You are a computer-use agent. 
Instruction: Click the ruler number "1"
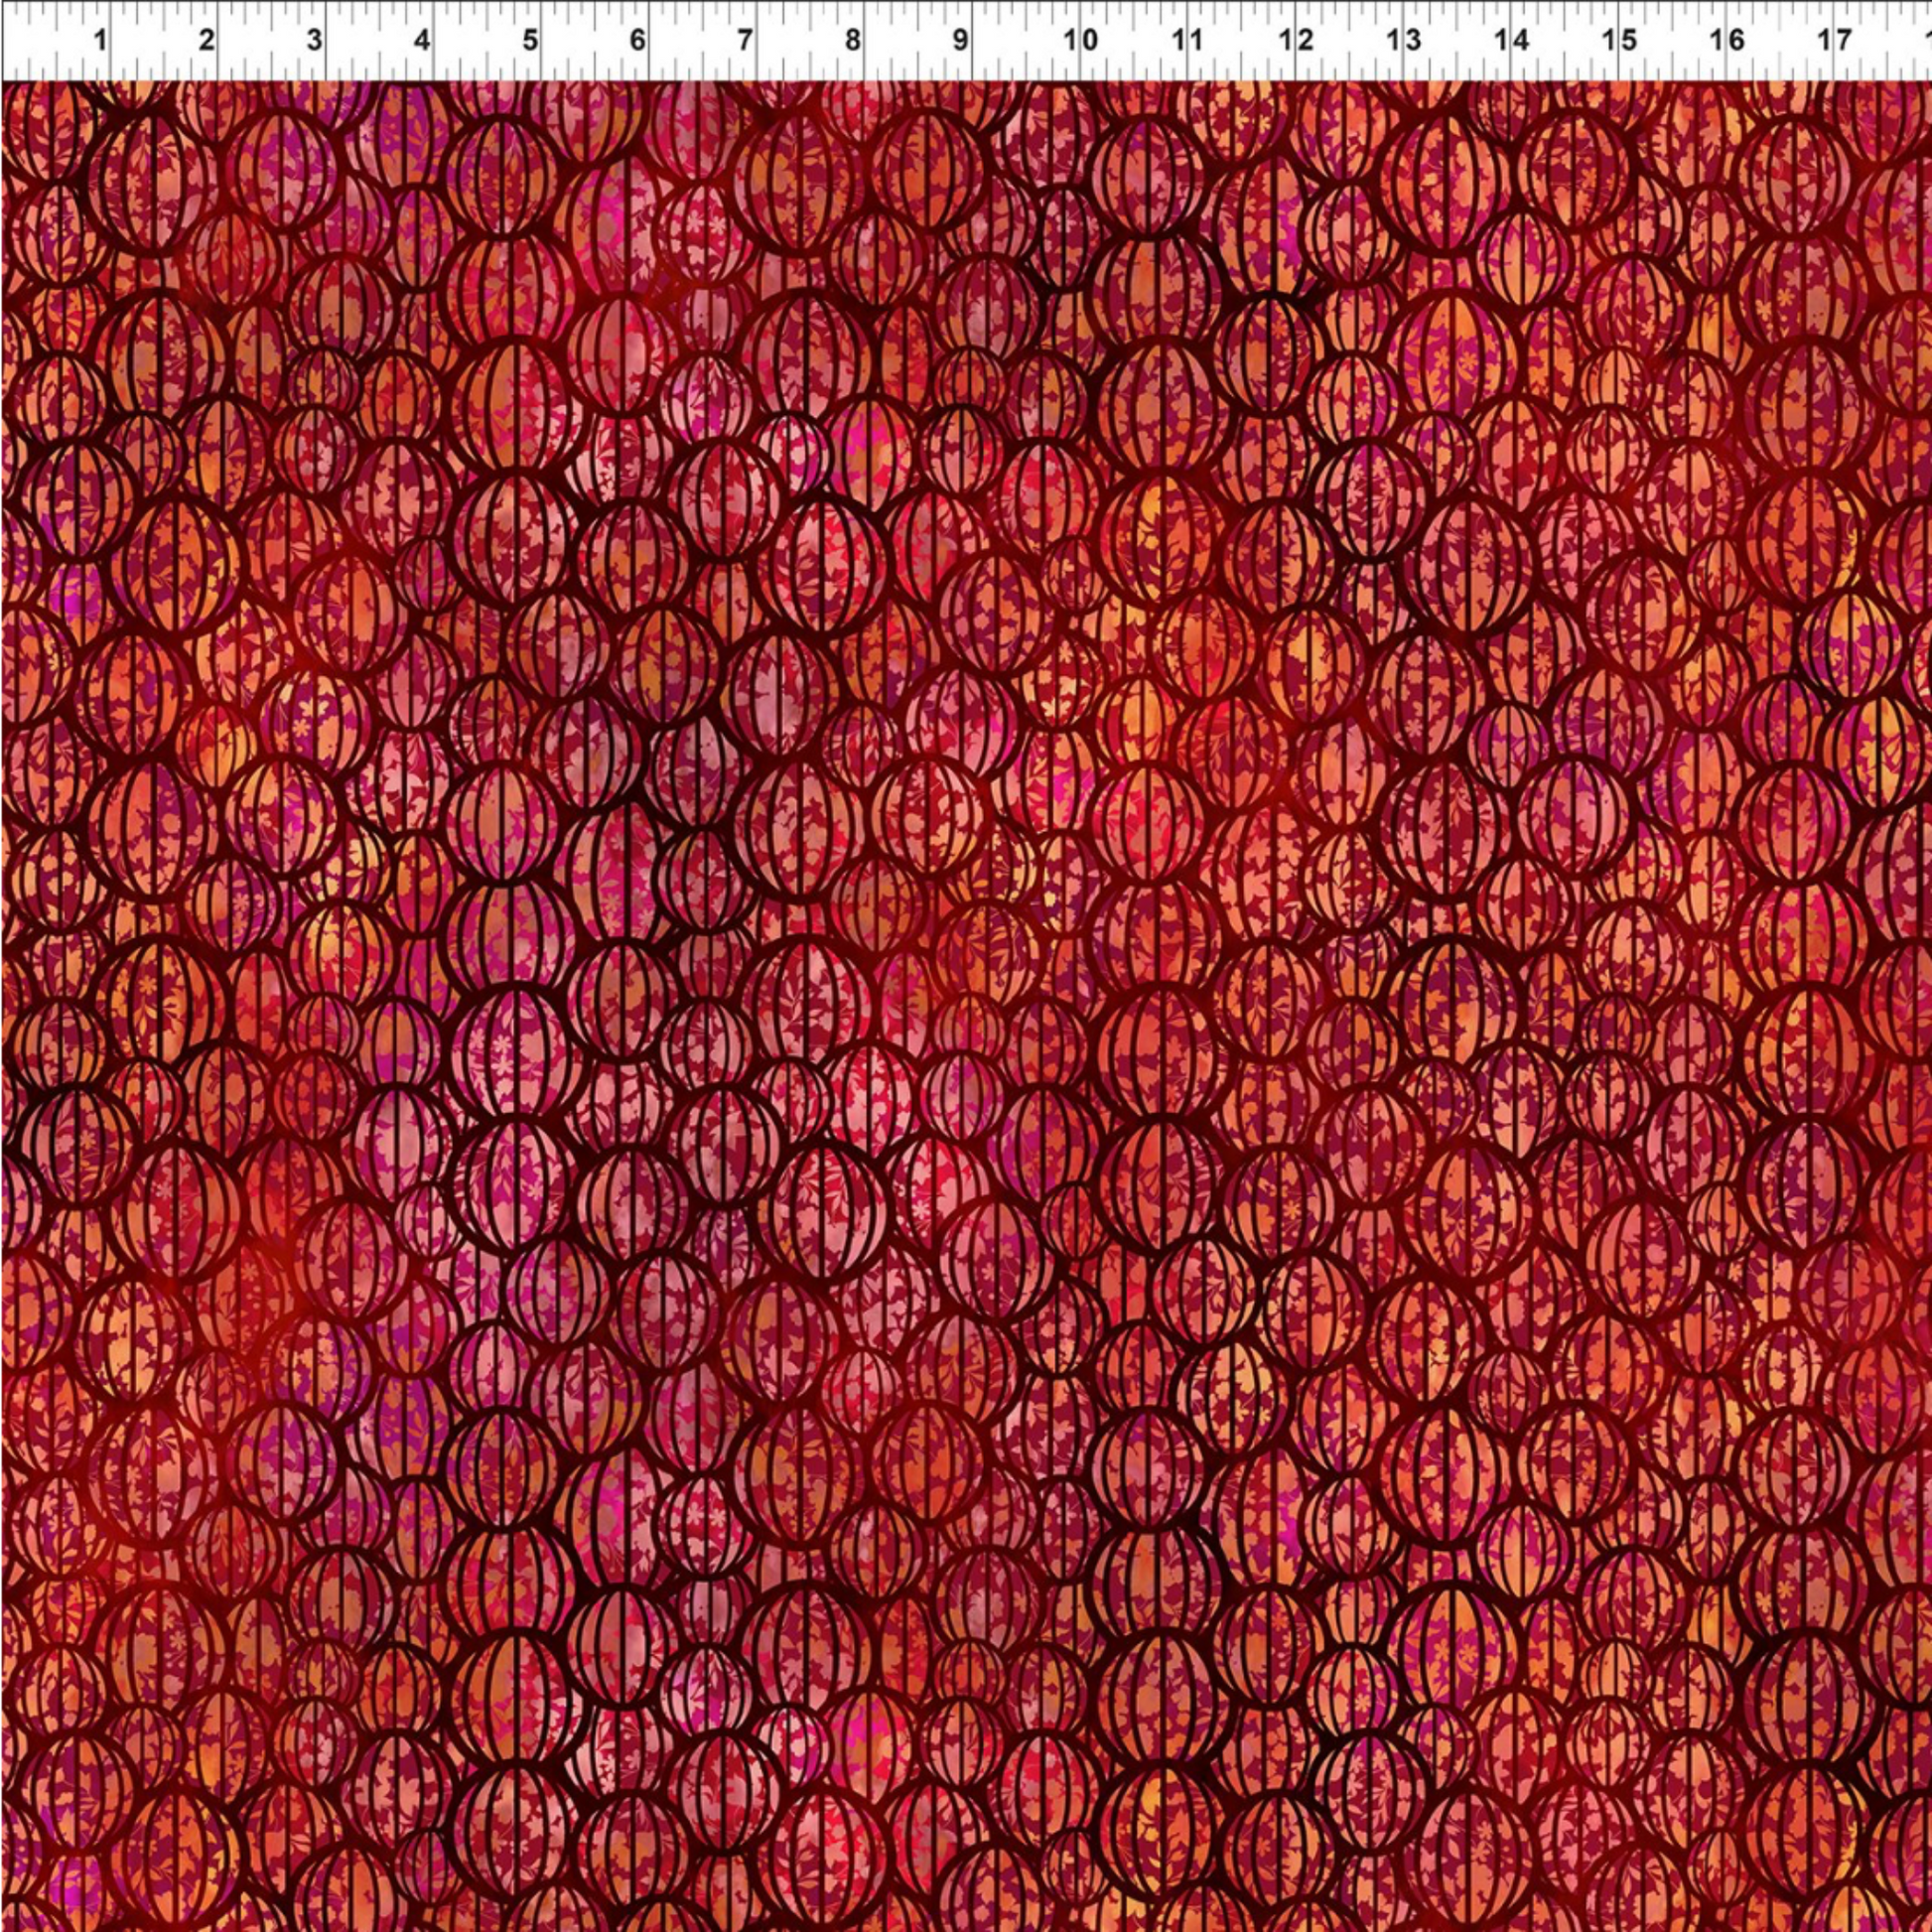tap(99, 41)
